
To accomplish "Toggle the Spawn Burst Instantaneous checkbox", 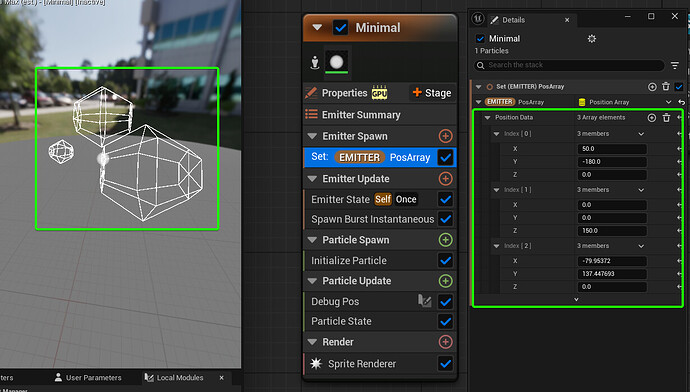I will pyautogui.click(x=445, y=219).
